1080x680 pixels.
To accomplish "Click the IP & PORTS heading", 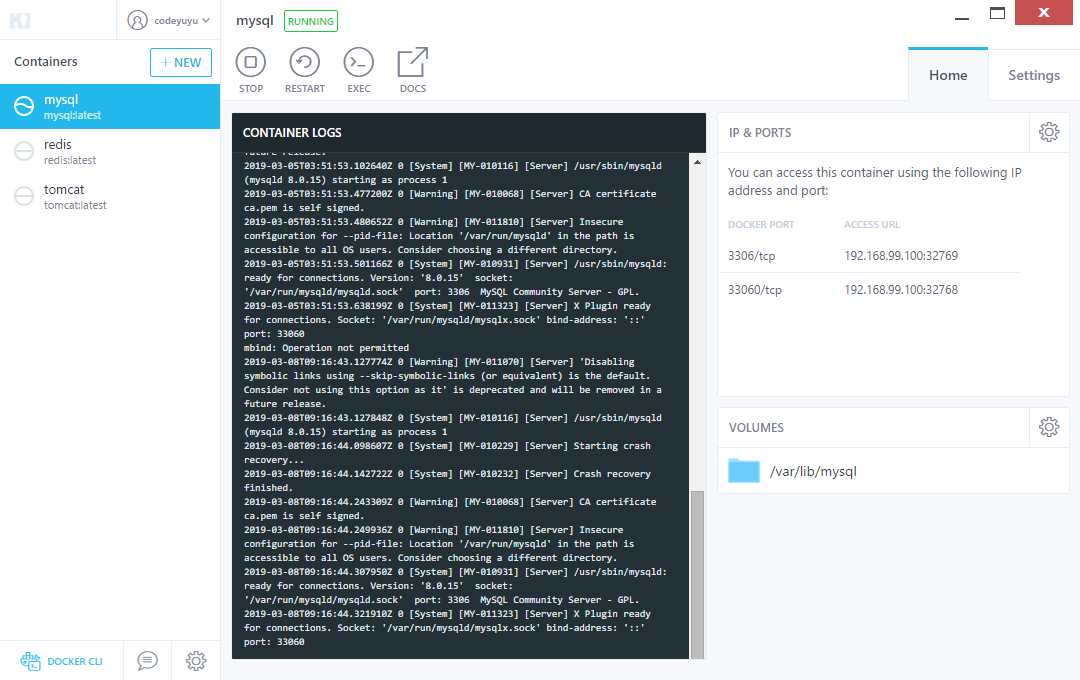I will pos(760,133).
